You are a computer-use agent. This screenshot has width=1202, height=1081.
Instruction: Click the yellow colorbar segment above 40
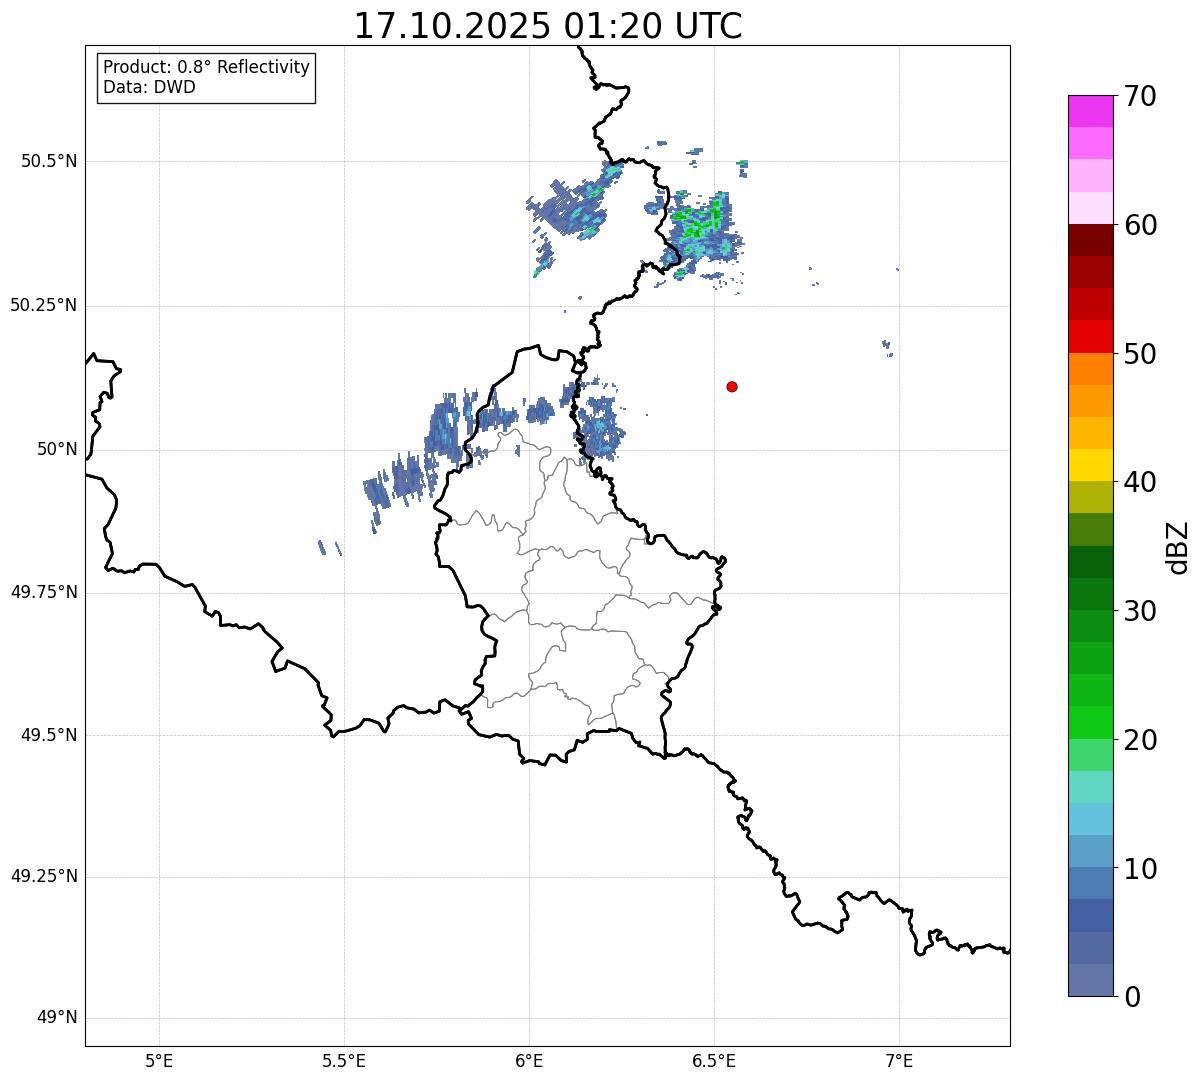[1091, 465]
